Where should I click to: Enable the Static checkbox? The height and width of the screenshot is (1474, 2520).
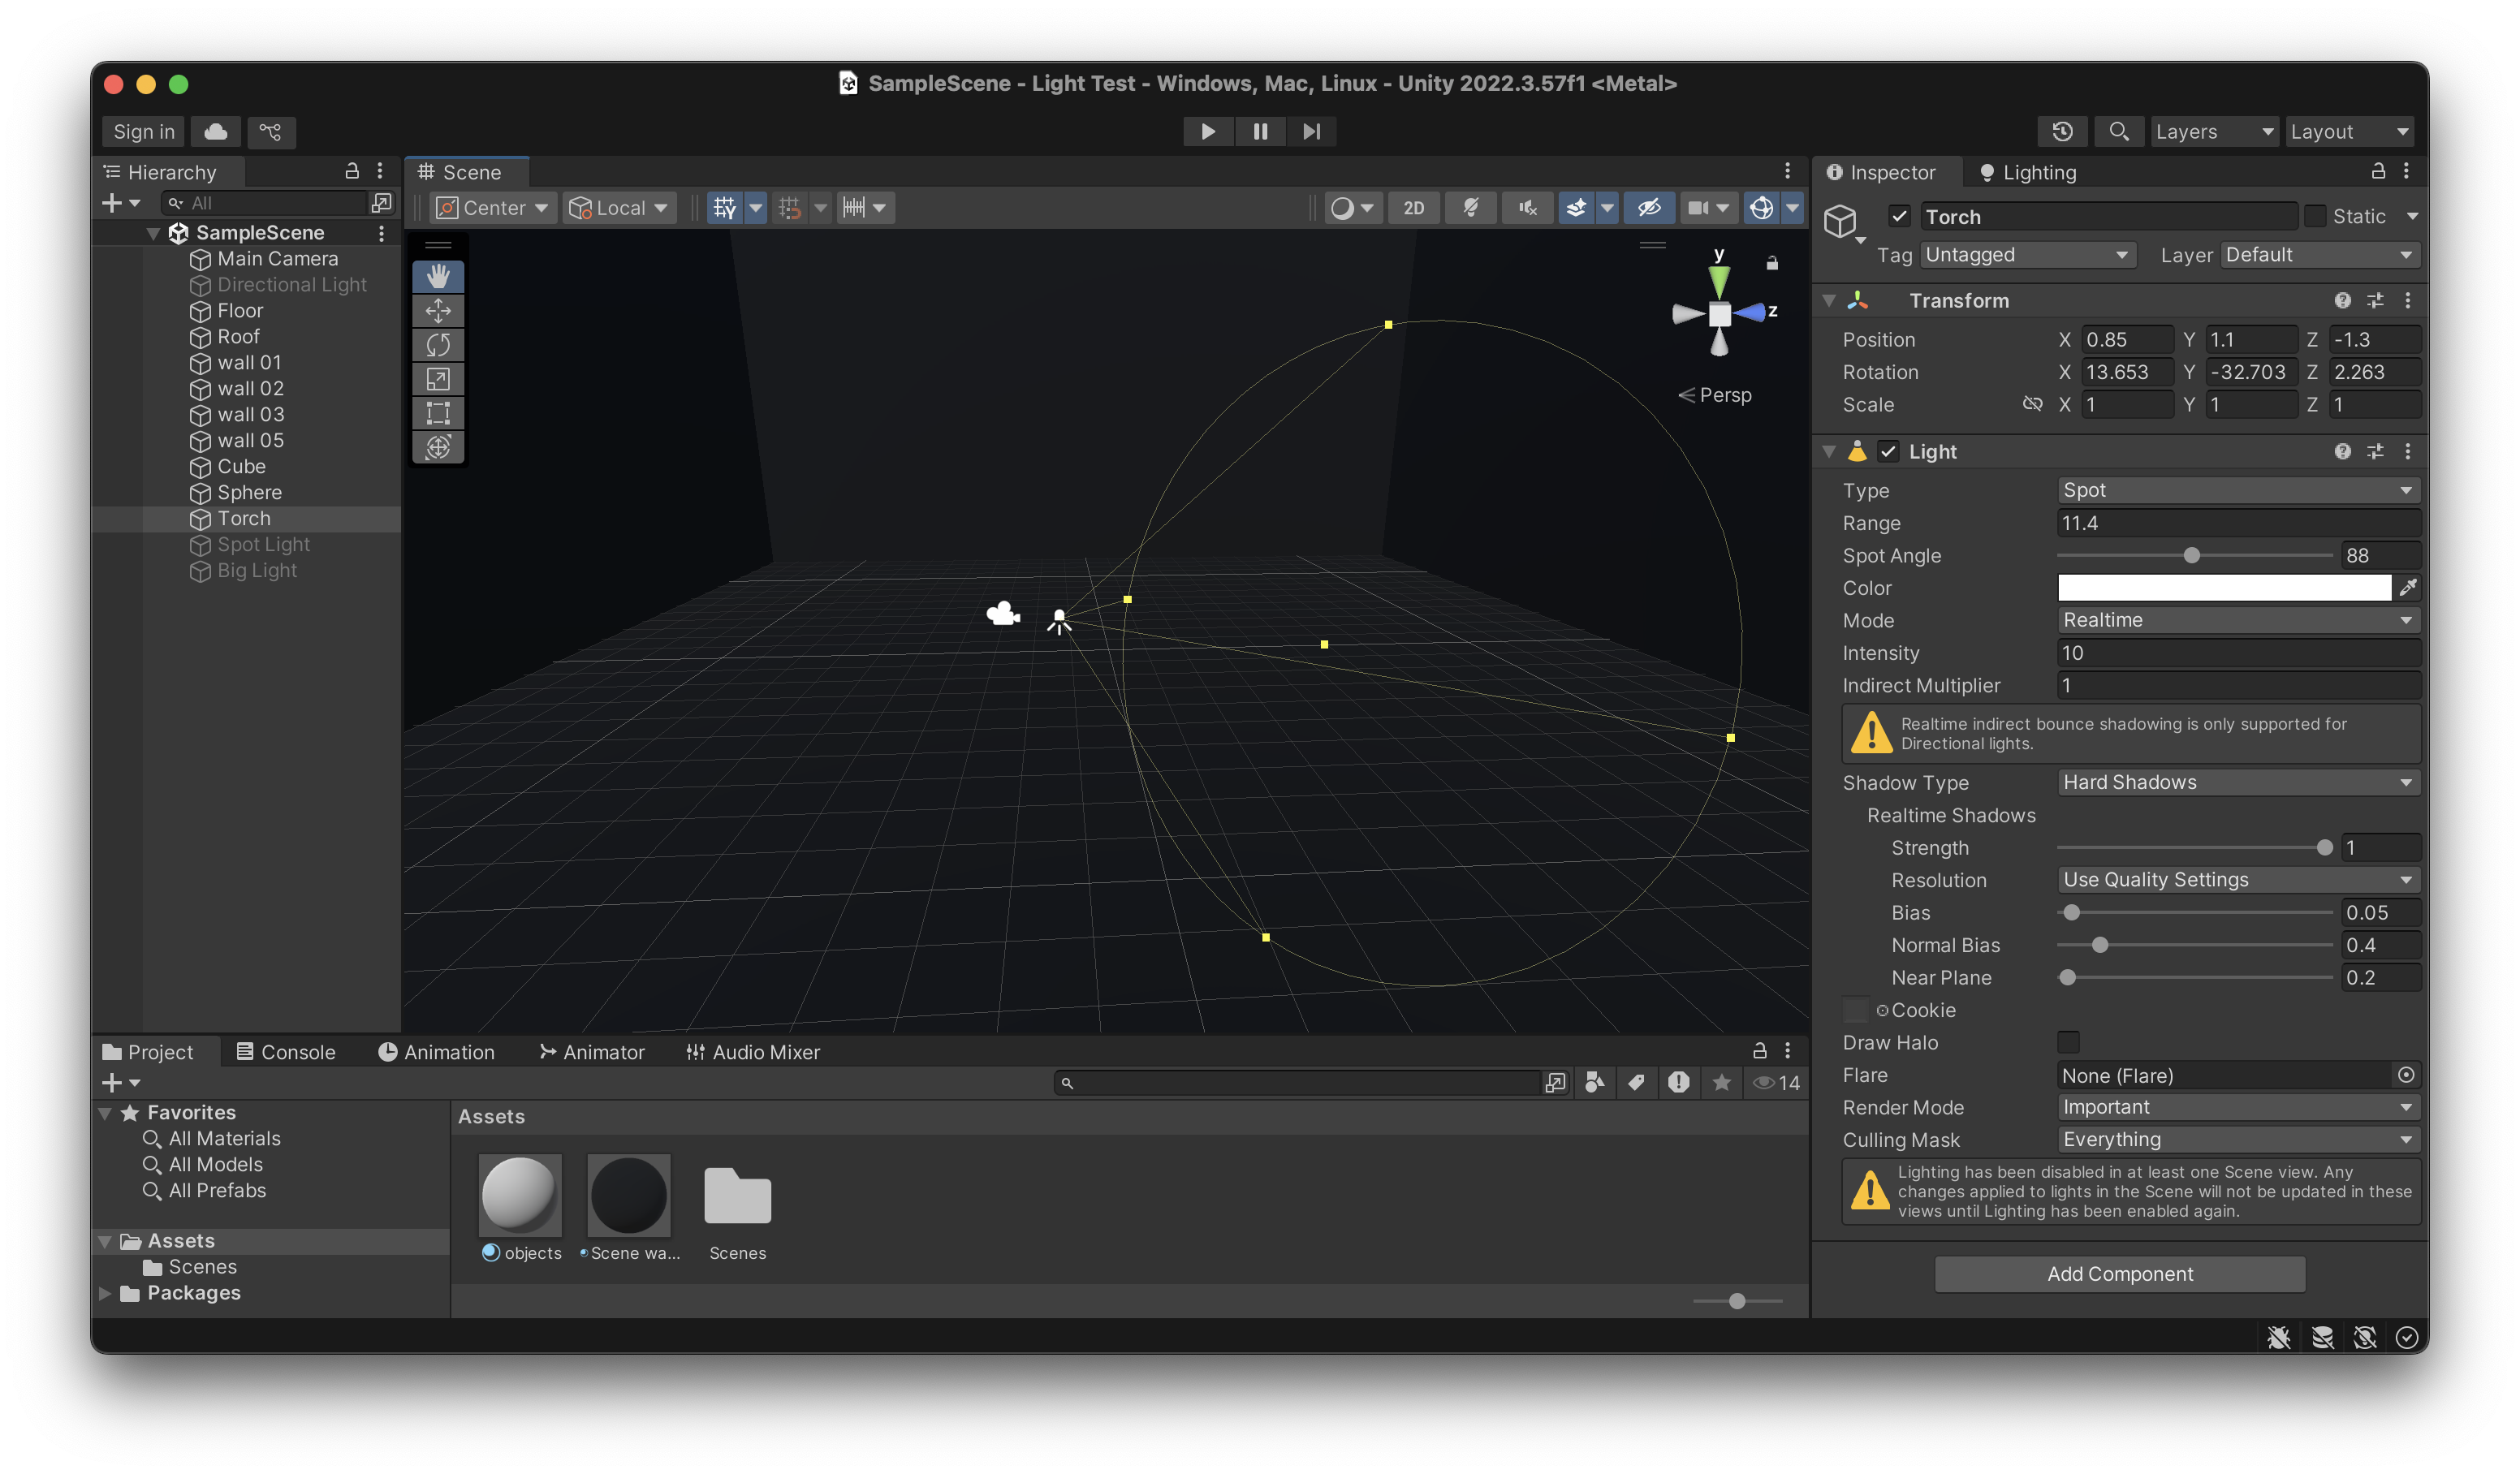tap(2314, 216)
